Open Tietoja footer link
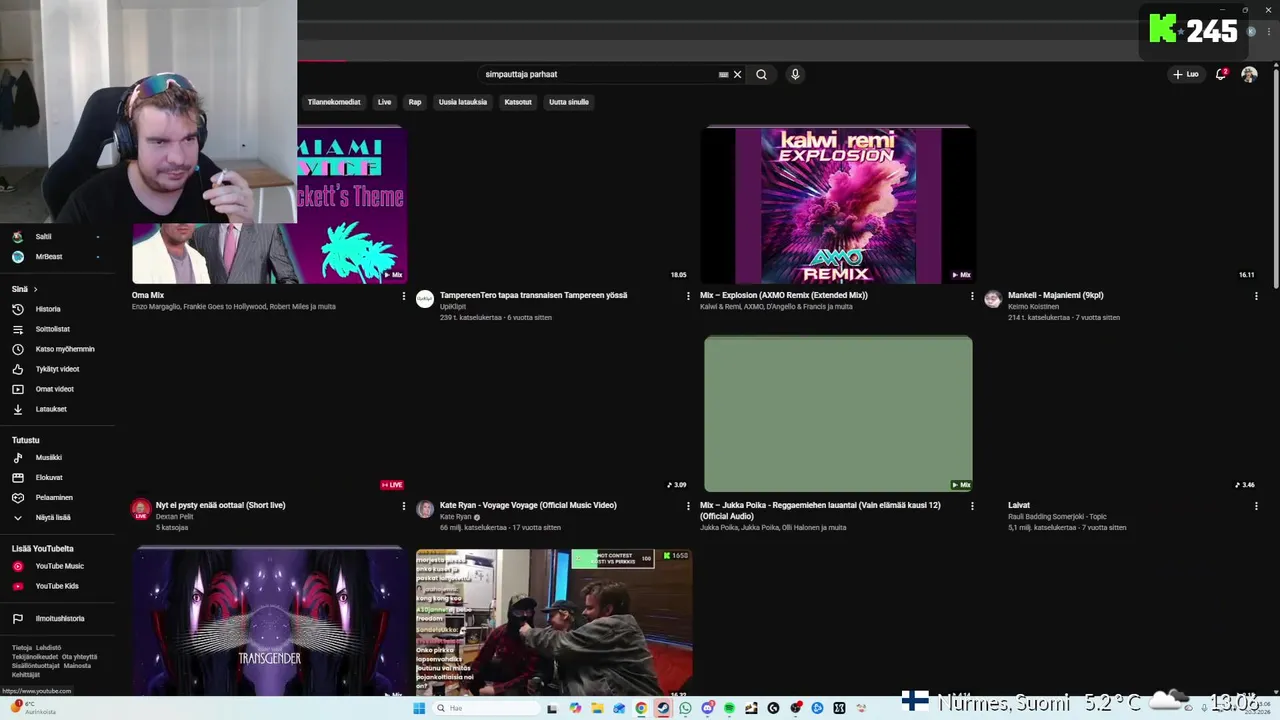 click(x=22, y=648)
